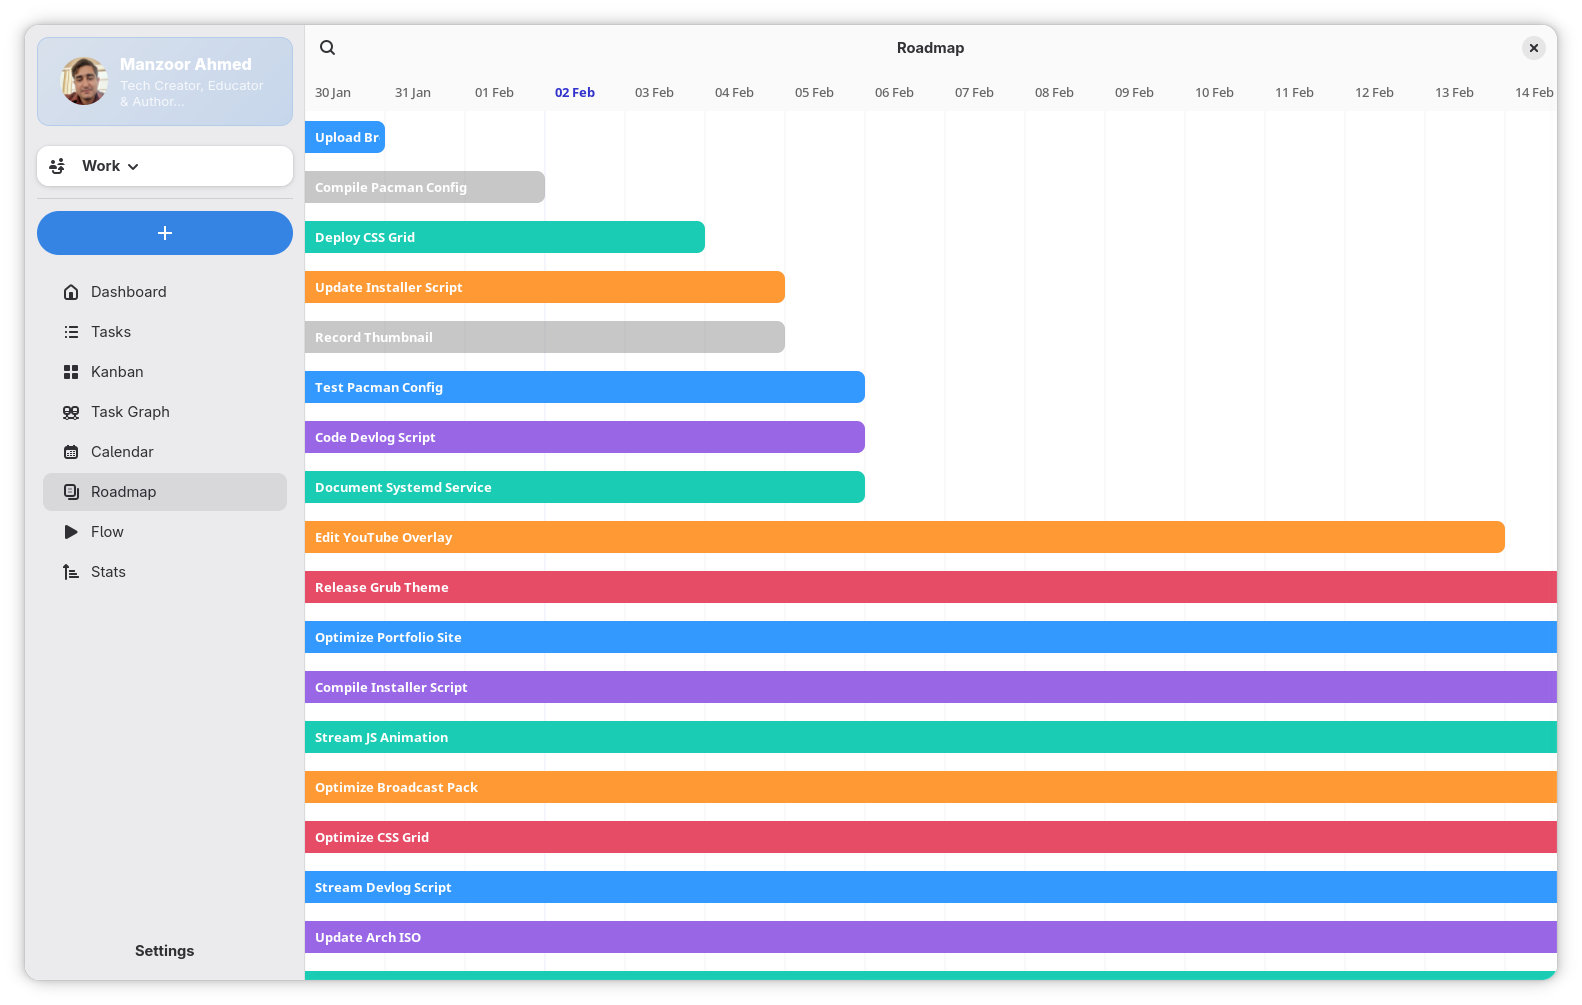1582x1005 pixels.
Task: Close the Roadmap view with X button
Action: (x=1533, y=48)
